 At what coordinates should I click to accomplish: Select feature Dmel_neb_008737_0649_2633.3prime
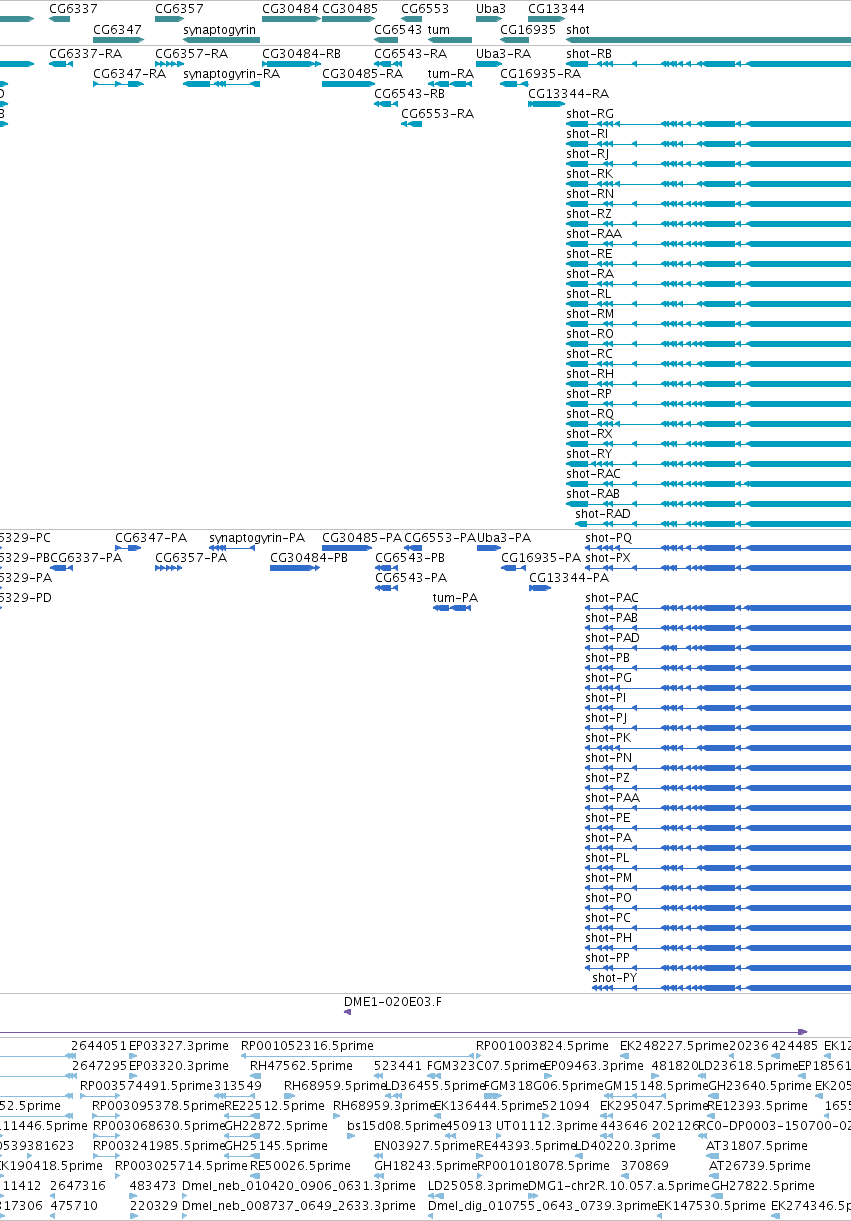coord(298,1206)
